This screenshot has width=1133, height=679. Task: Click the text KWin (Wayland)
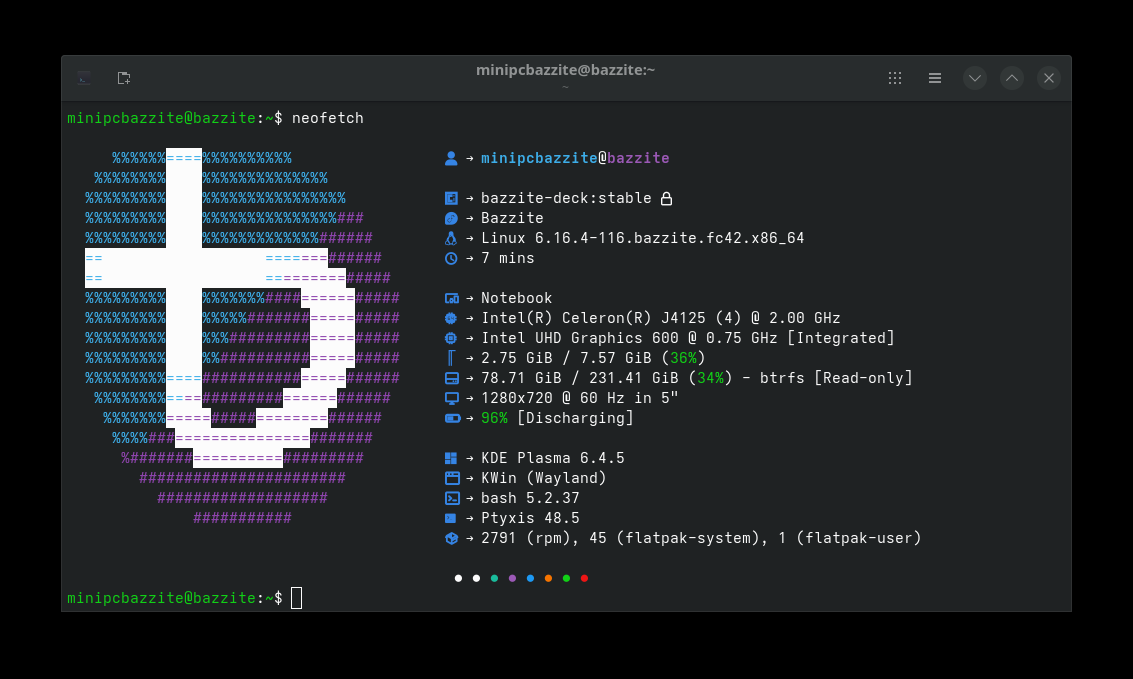tap(543, 478)
